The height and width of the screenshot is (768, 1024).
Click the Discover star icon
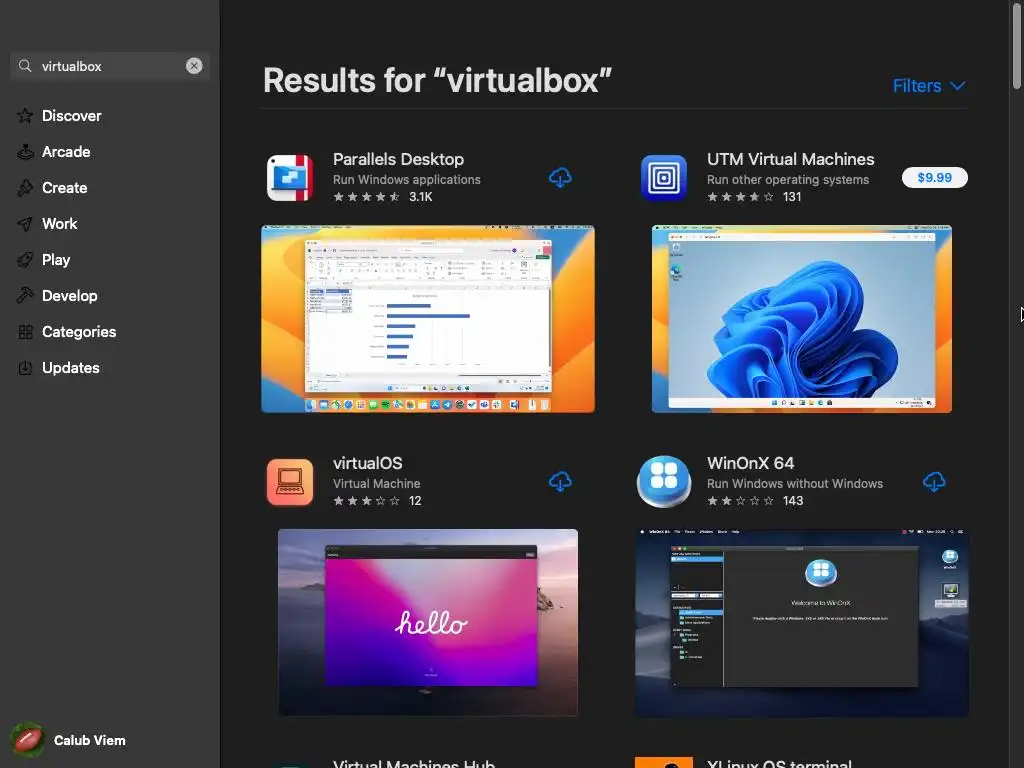pos(25,116)
